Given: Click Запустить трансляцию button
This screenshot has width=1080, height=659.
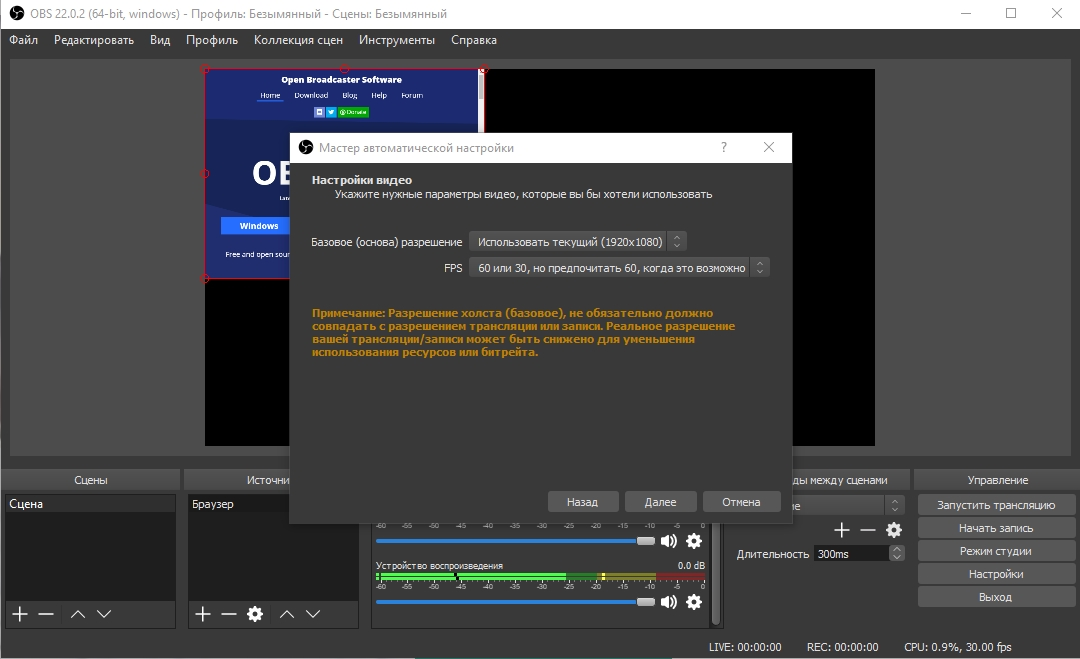Looking at the screenshot, I should point(996,505).
